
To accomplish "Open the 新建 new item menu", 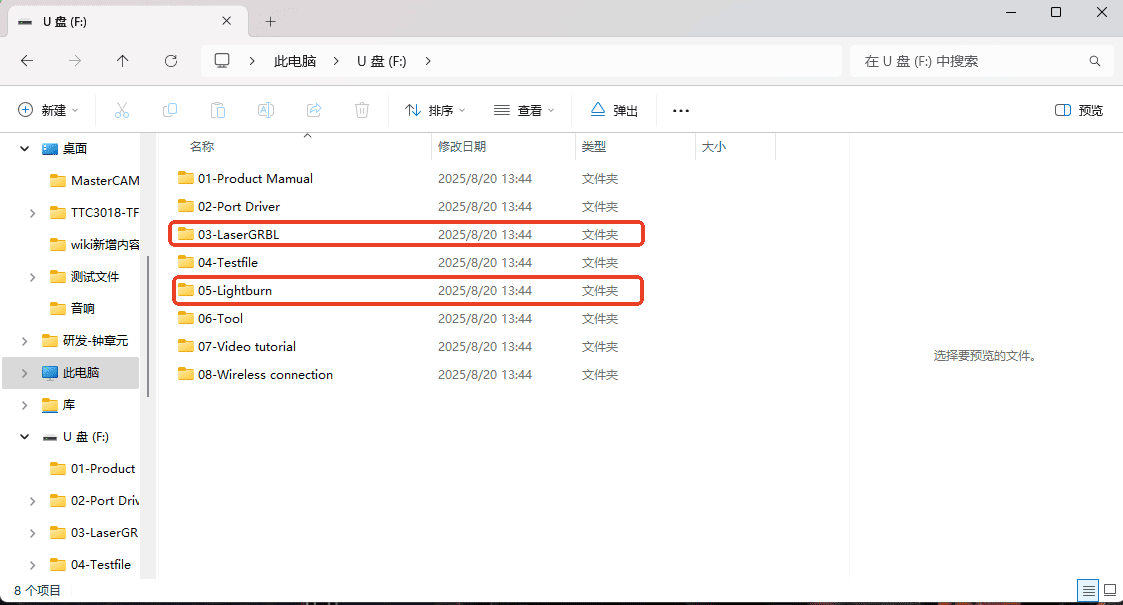I will (x=48, y=110).
